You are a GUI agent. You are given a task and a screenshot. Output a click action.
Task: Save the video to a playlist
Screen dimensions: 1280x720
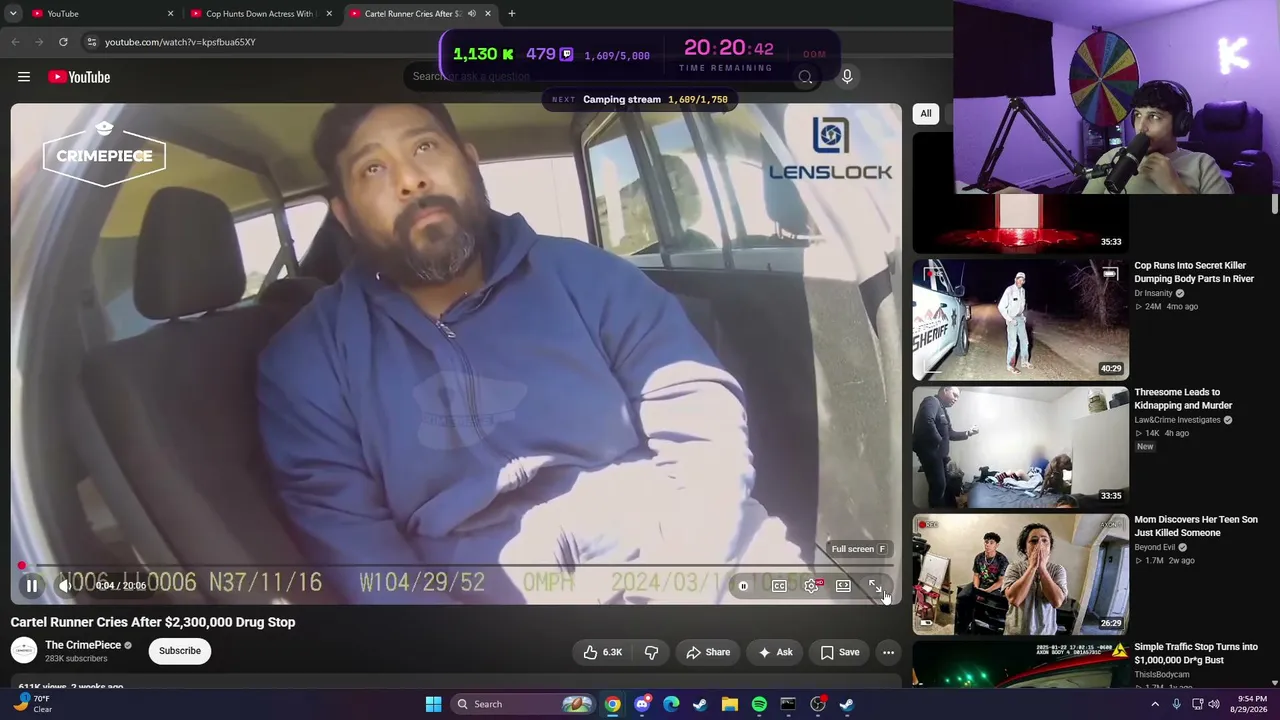[839, 652]
